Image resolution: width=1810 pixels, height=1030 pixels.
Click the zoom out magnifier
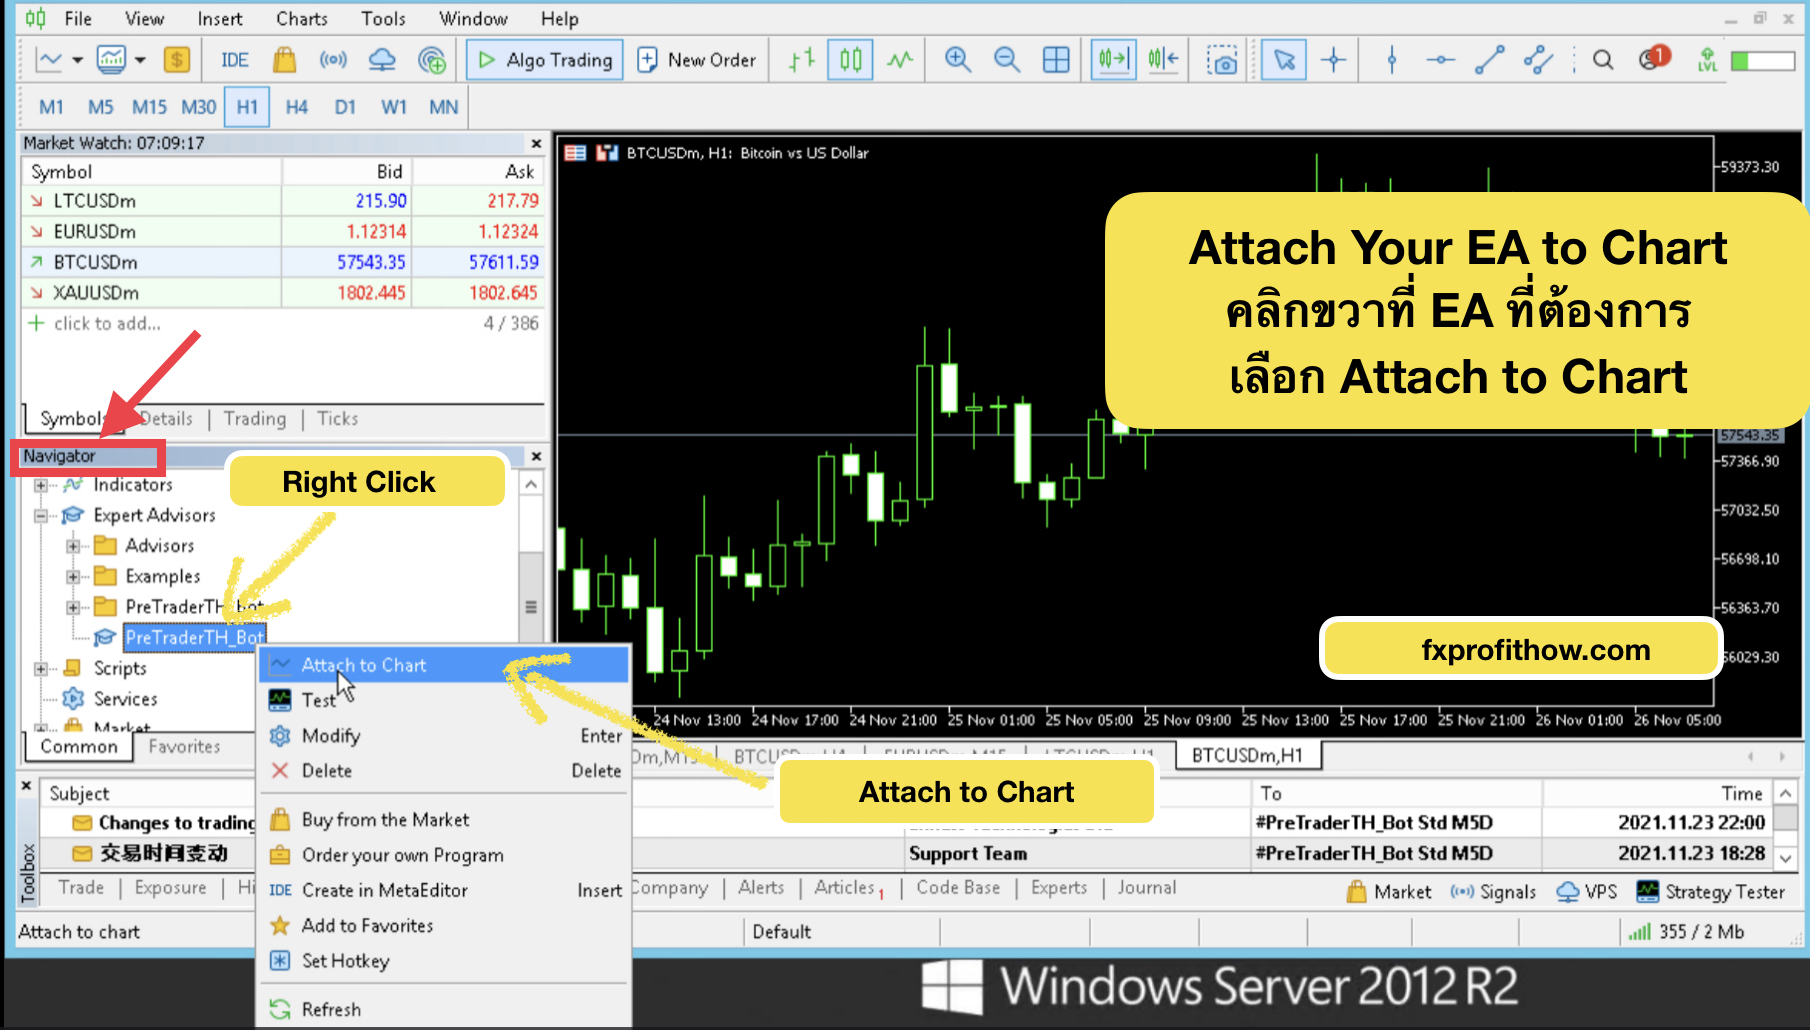point(1007,60)
